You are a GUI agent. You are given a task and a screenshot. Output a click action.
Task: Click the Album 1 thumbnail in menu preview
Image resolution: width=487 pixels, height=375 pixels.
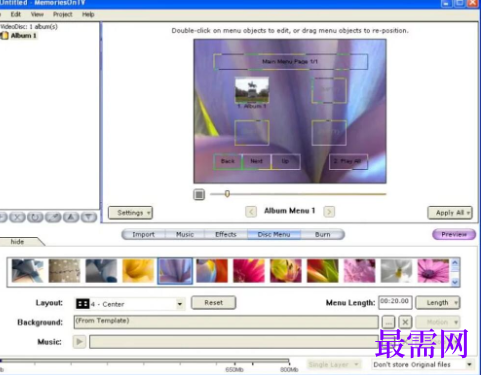tap(252, 90)
